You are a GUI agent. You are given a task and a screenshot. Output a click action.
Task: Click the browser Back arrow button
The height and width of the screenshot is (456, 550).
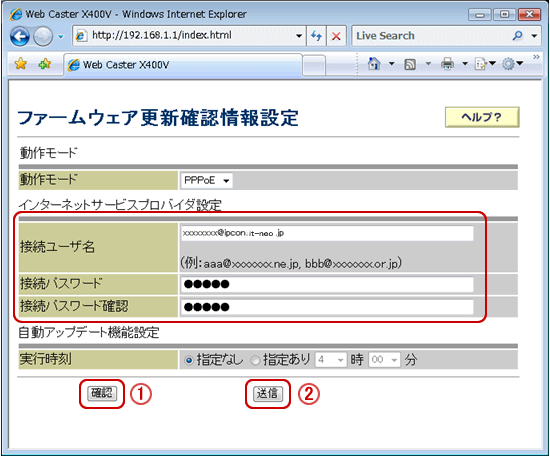(x=19, y=36)
